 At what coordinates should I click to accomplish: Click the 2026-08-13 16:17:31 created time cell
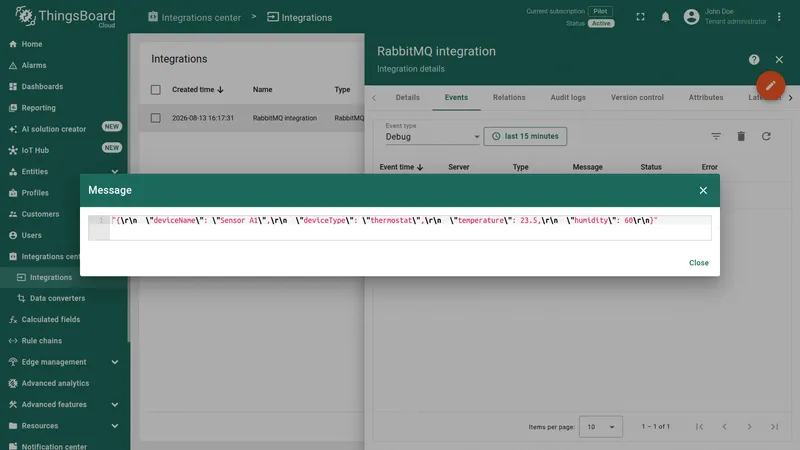click(x=203, y=118)
